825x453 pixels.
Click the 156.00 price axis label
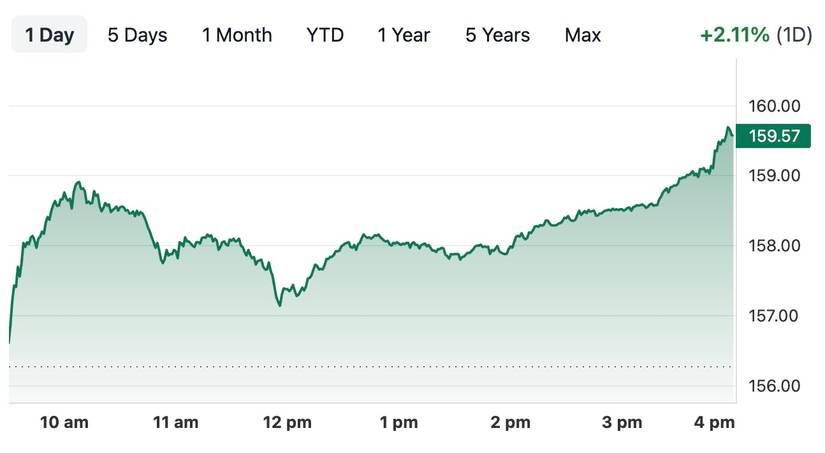[x=774, y=386]
